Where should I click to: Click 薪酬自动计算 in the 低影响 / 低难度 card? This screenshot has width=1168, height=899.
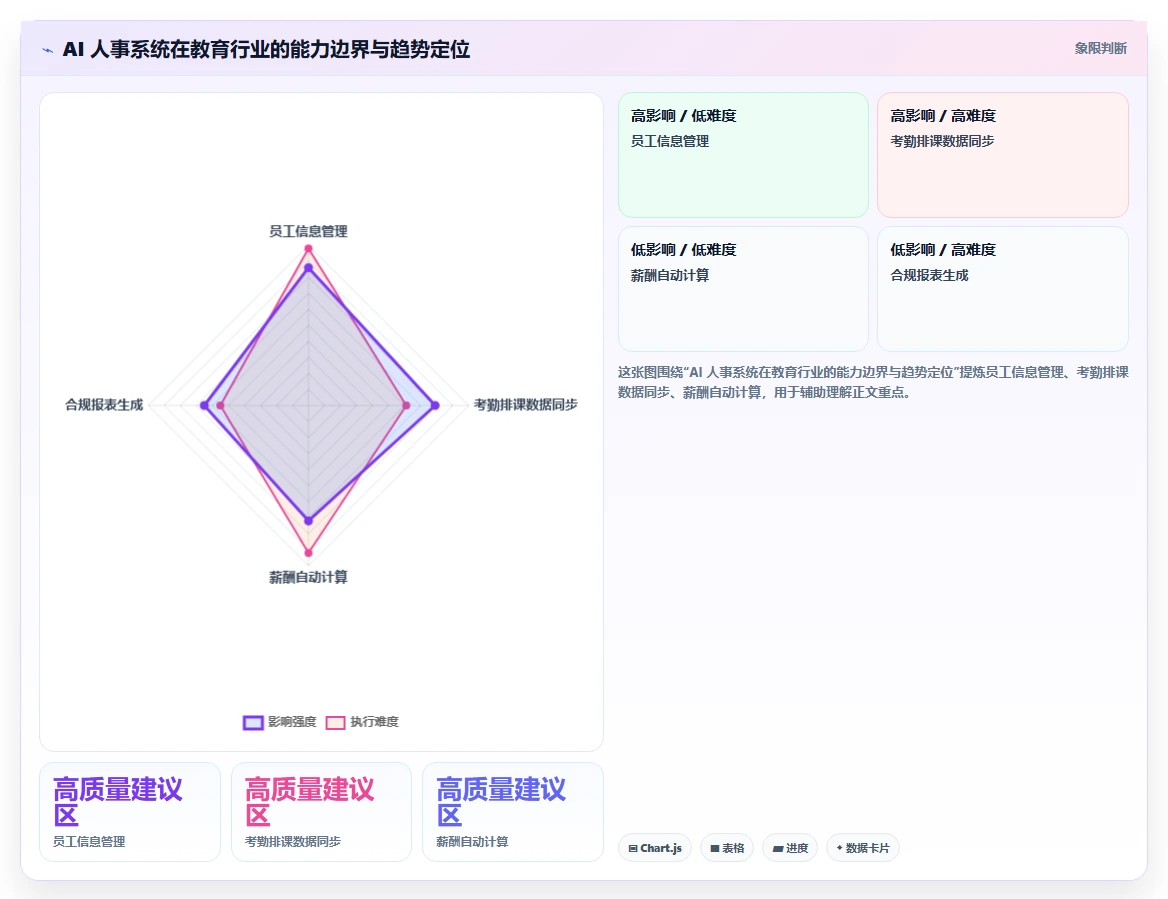click(670, 276)
